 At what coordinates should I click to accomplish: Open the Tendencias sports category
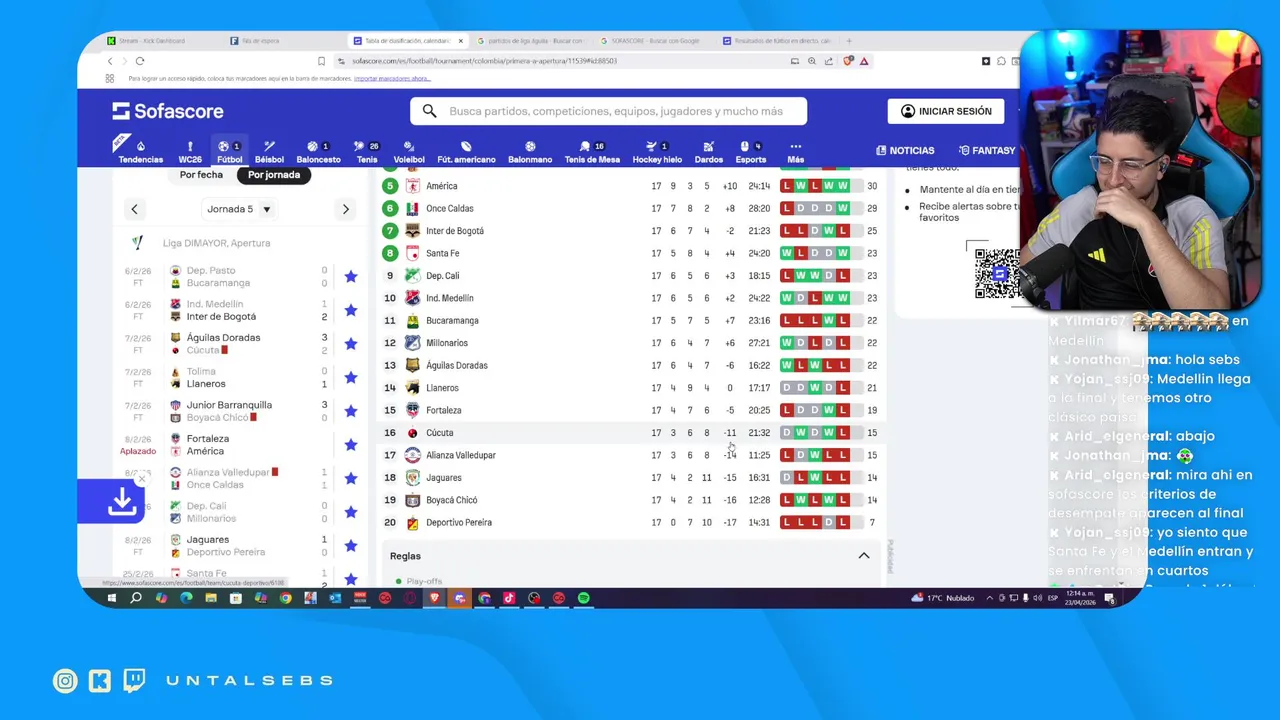(x=141, y=152)
